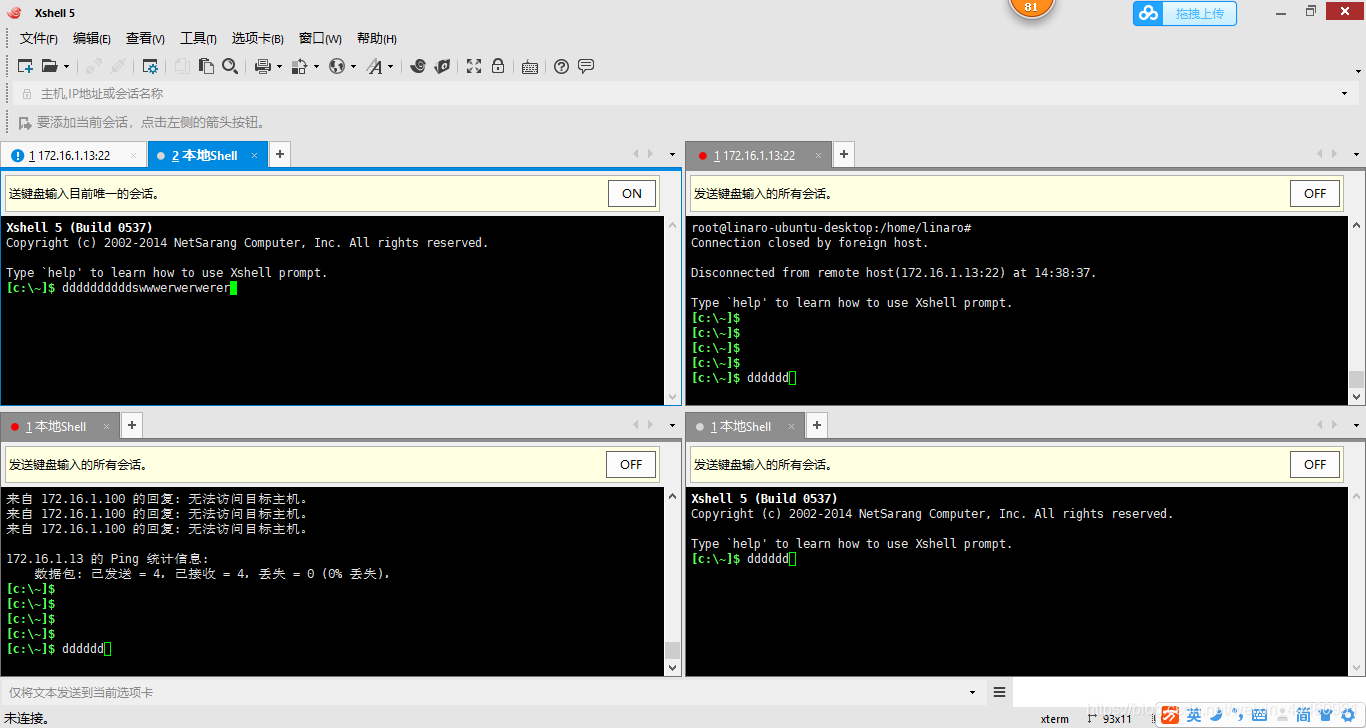The width and height of the screenshot is (1366, 728).
Task: Launch Xftp via the swirl icon
Action: [x=418, y=66]
